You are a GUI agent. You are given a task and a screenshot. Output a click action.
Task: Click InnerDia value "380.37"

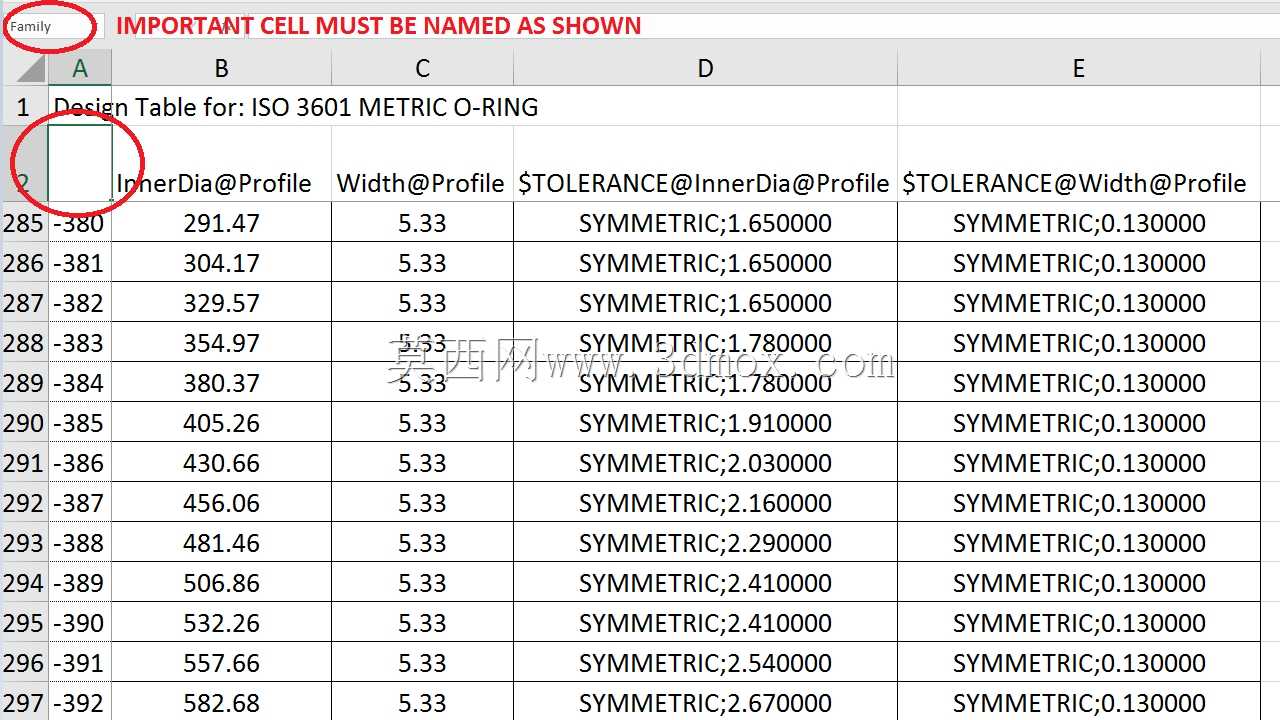tap(221, 382)
